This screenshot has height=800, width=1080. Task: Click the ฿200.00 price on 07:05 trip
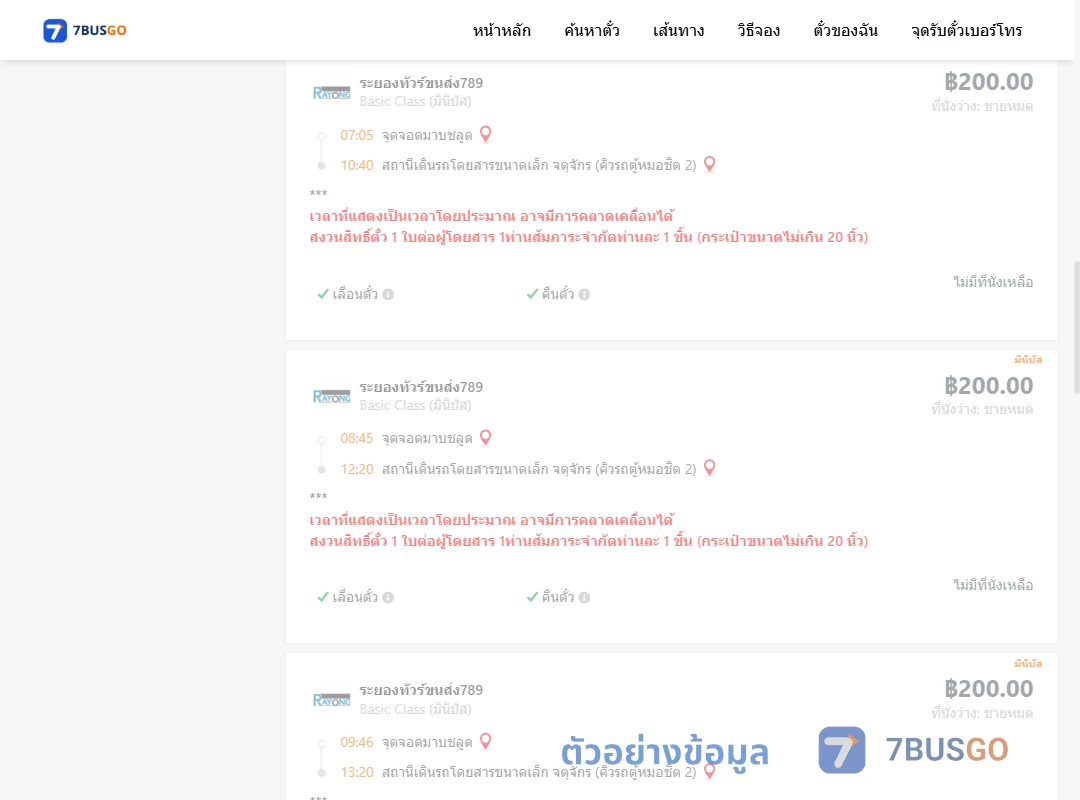[988, 82]
